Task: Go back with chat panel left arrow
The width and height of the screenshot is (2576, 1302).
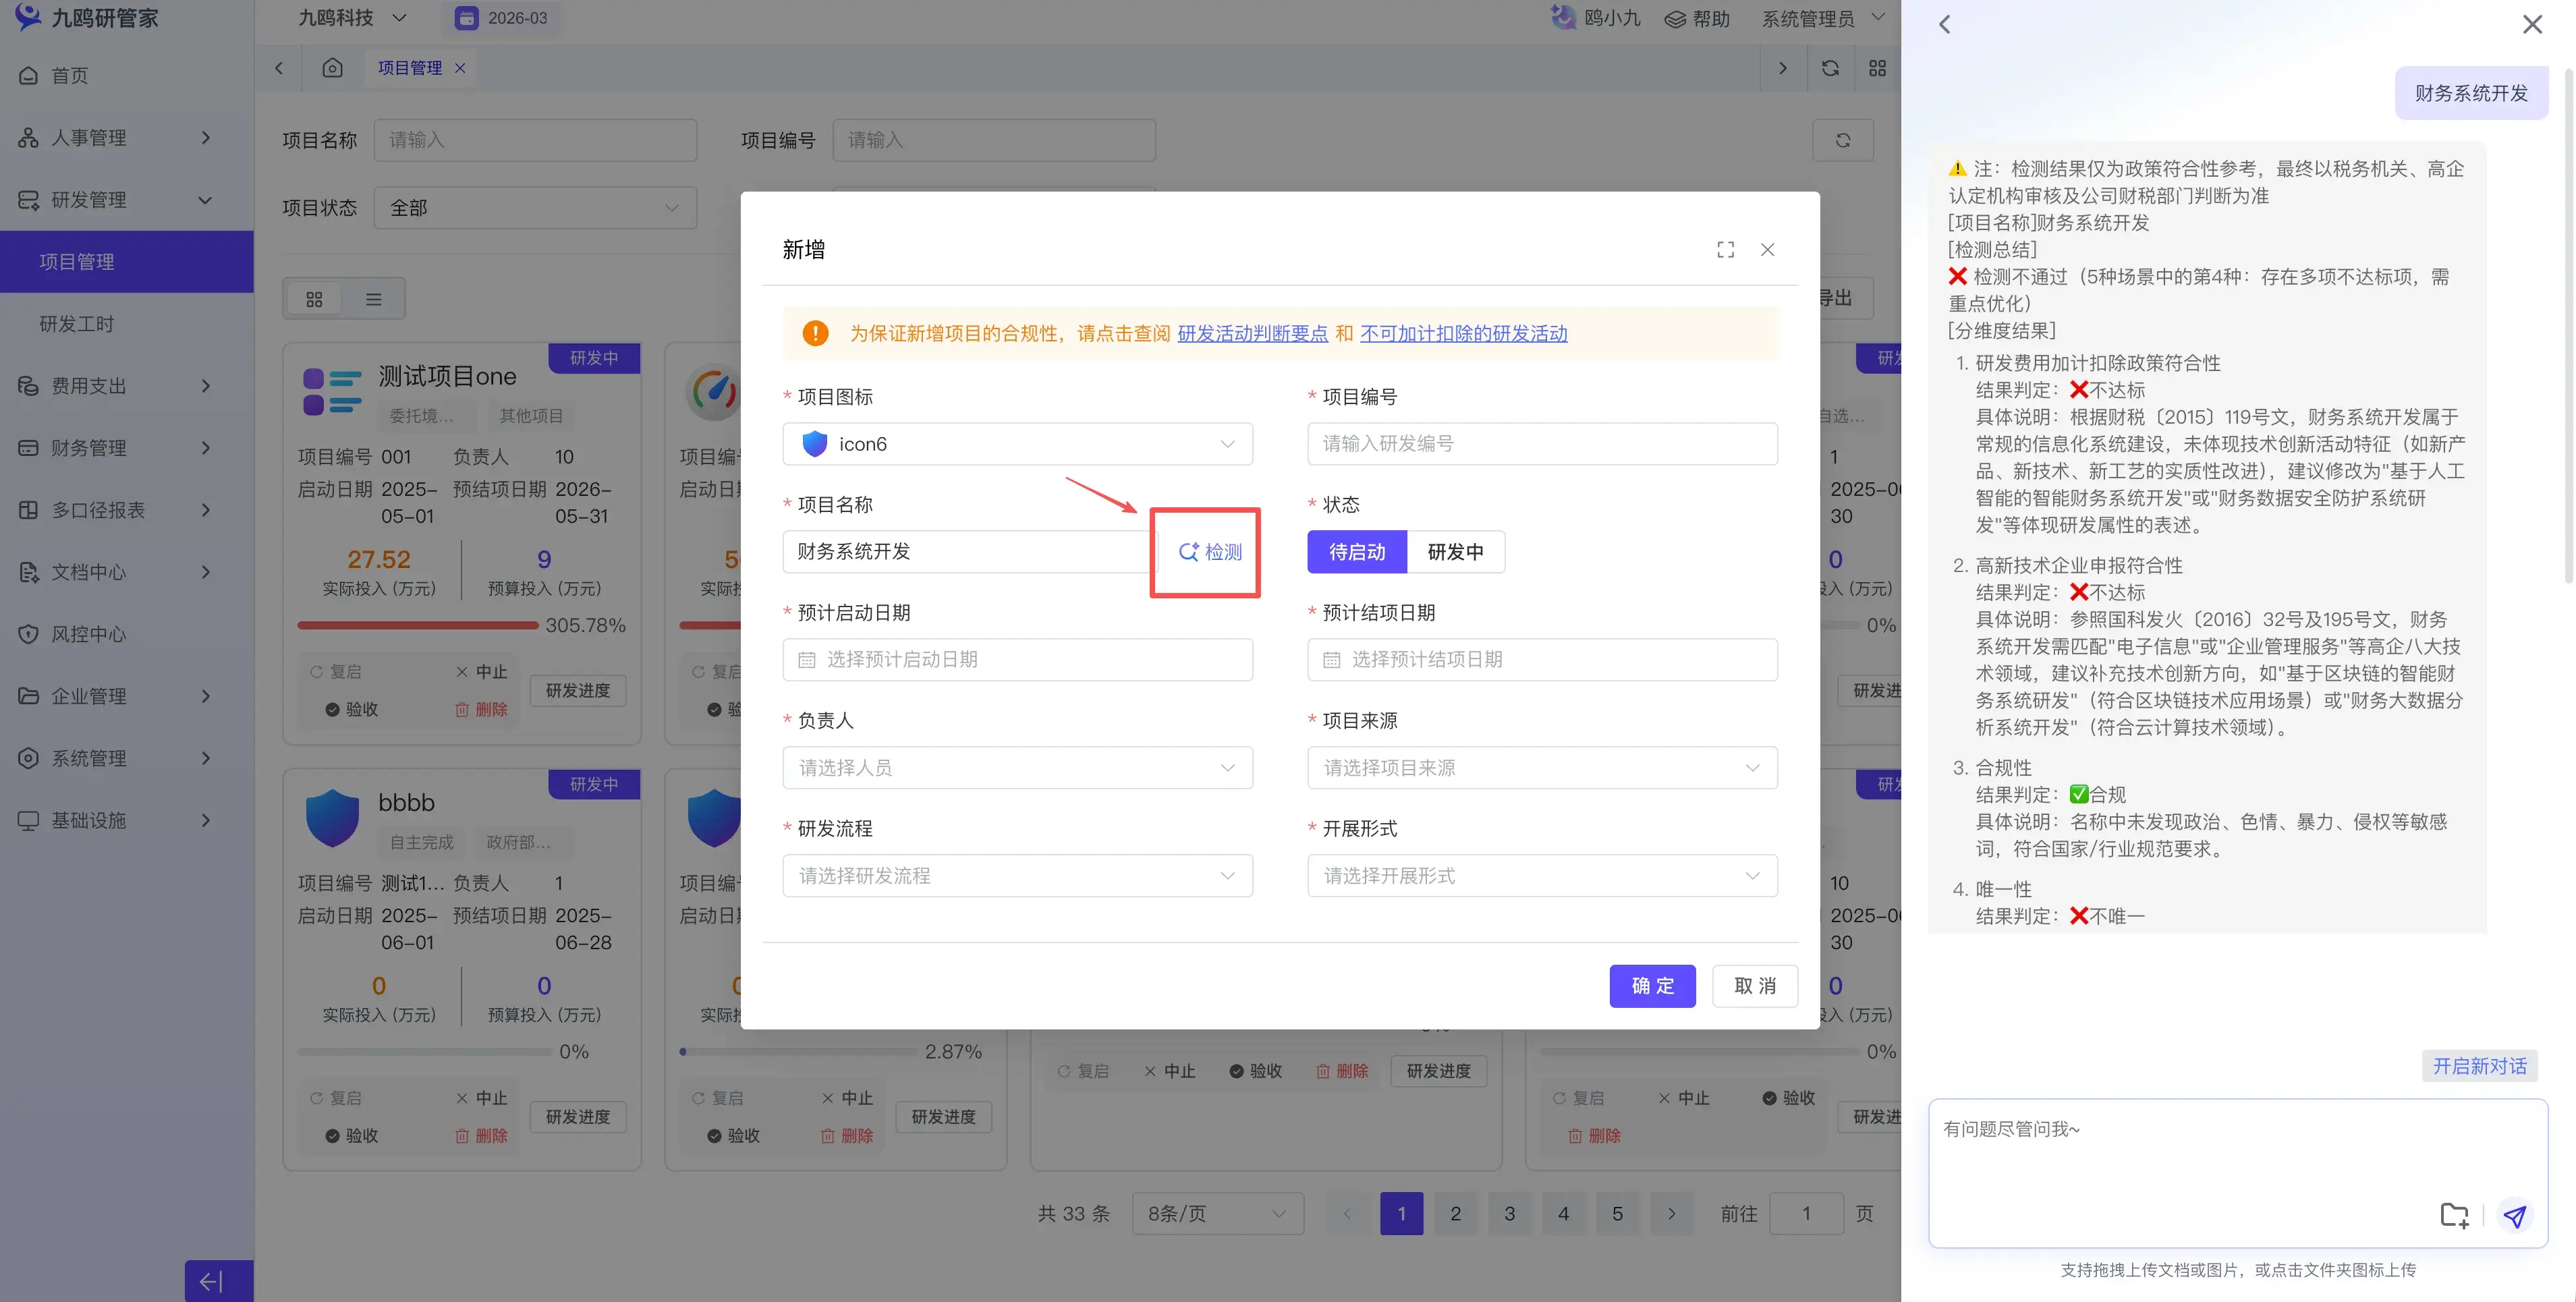Action: point(1944,24)
